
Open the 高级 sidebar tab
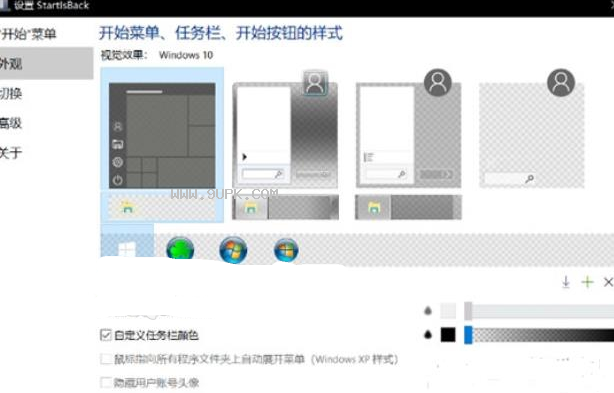(11, 123)
